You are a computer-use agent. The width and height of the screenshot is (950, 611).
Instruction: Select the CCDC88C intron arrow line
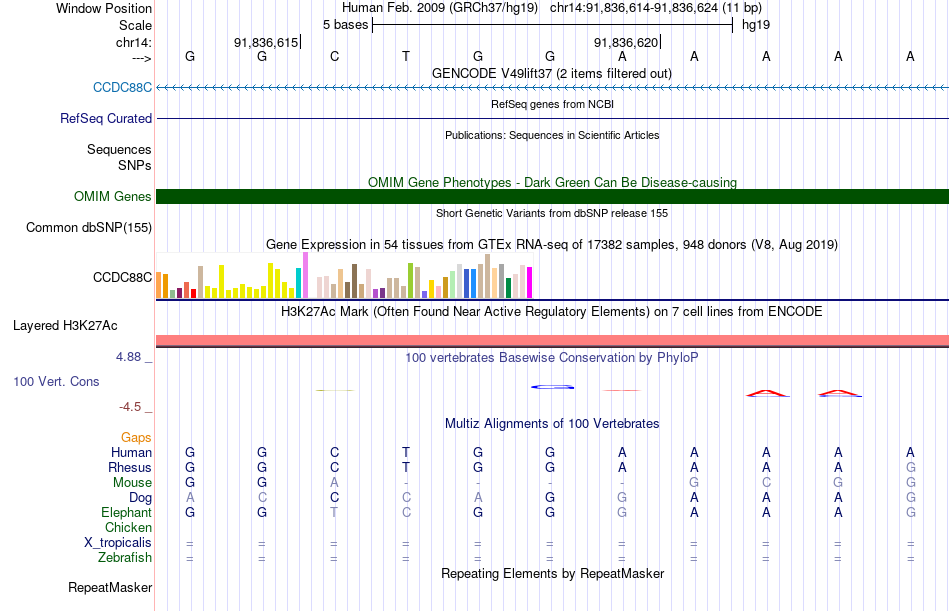click(x=553, y=88)
